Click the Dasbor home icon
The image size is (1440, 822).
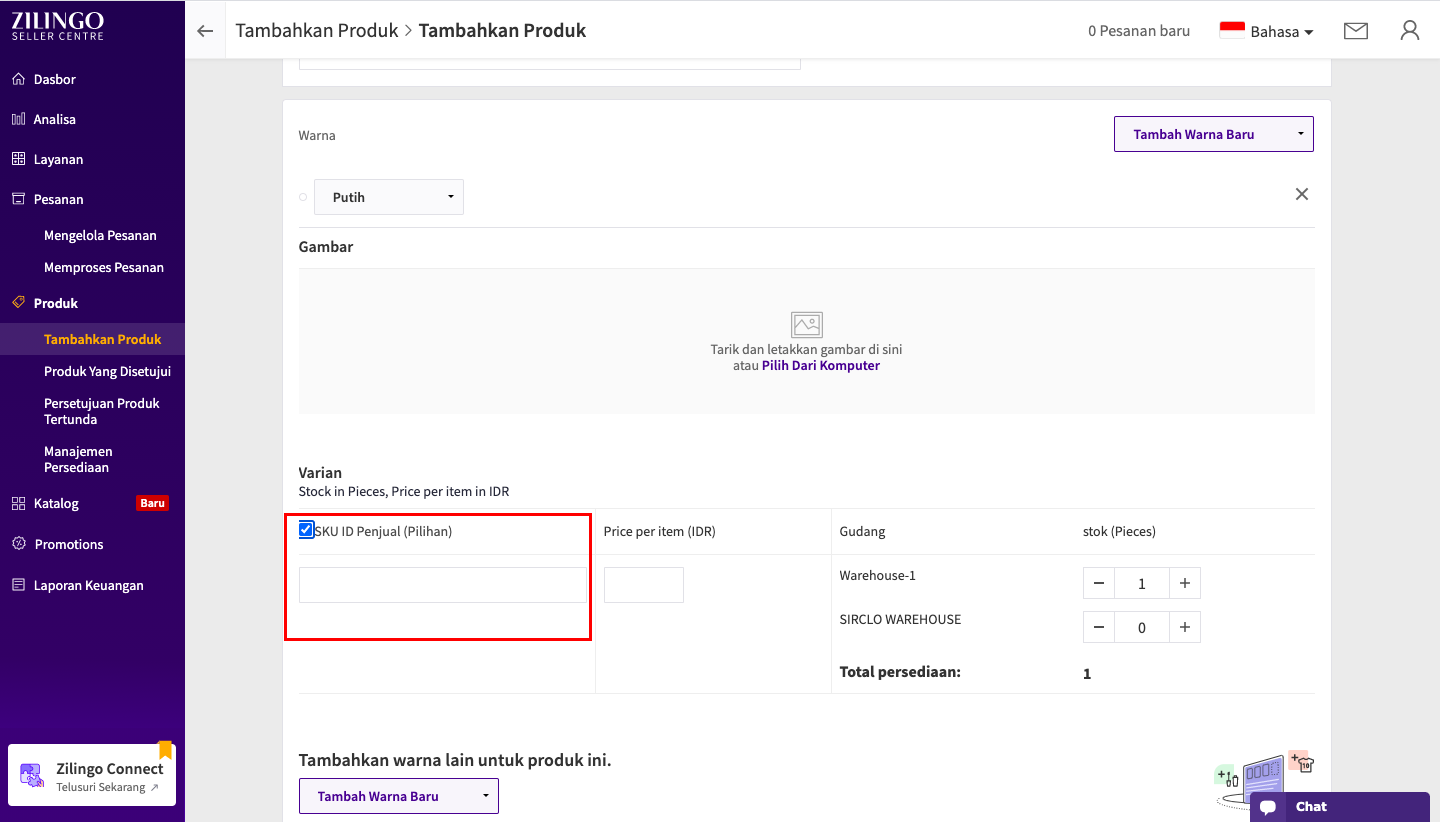point(18,79)
